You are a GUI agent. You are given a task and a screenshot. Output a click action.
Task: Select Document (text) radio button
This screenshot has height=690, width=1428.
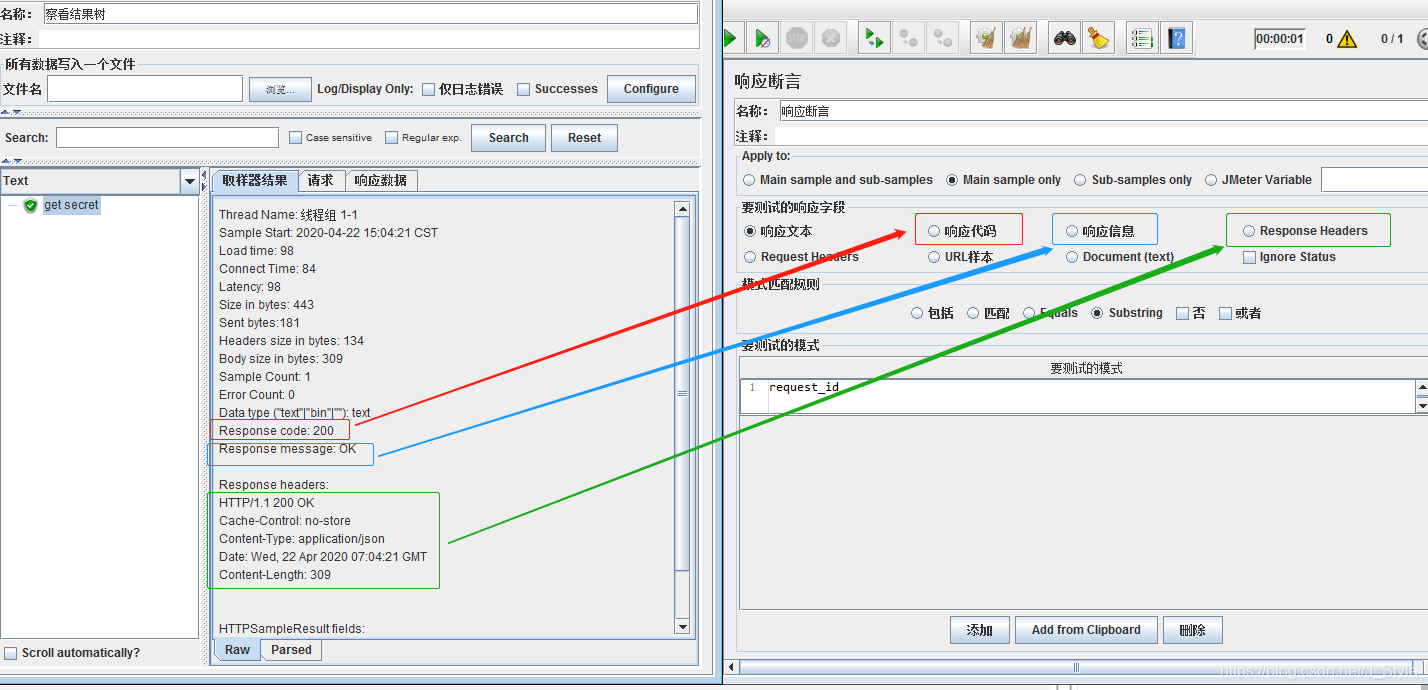1072,257
